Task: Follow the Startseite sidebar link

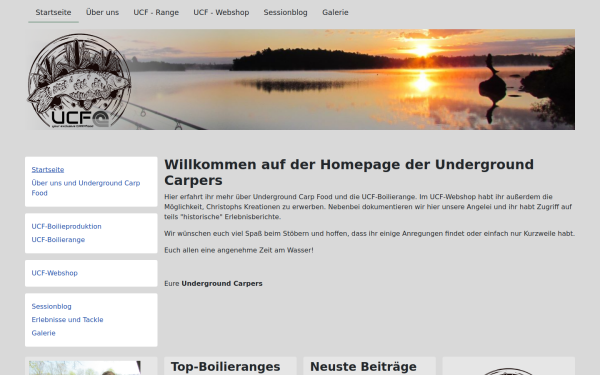Action: click(48, 170)
